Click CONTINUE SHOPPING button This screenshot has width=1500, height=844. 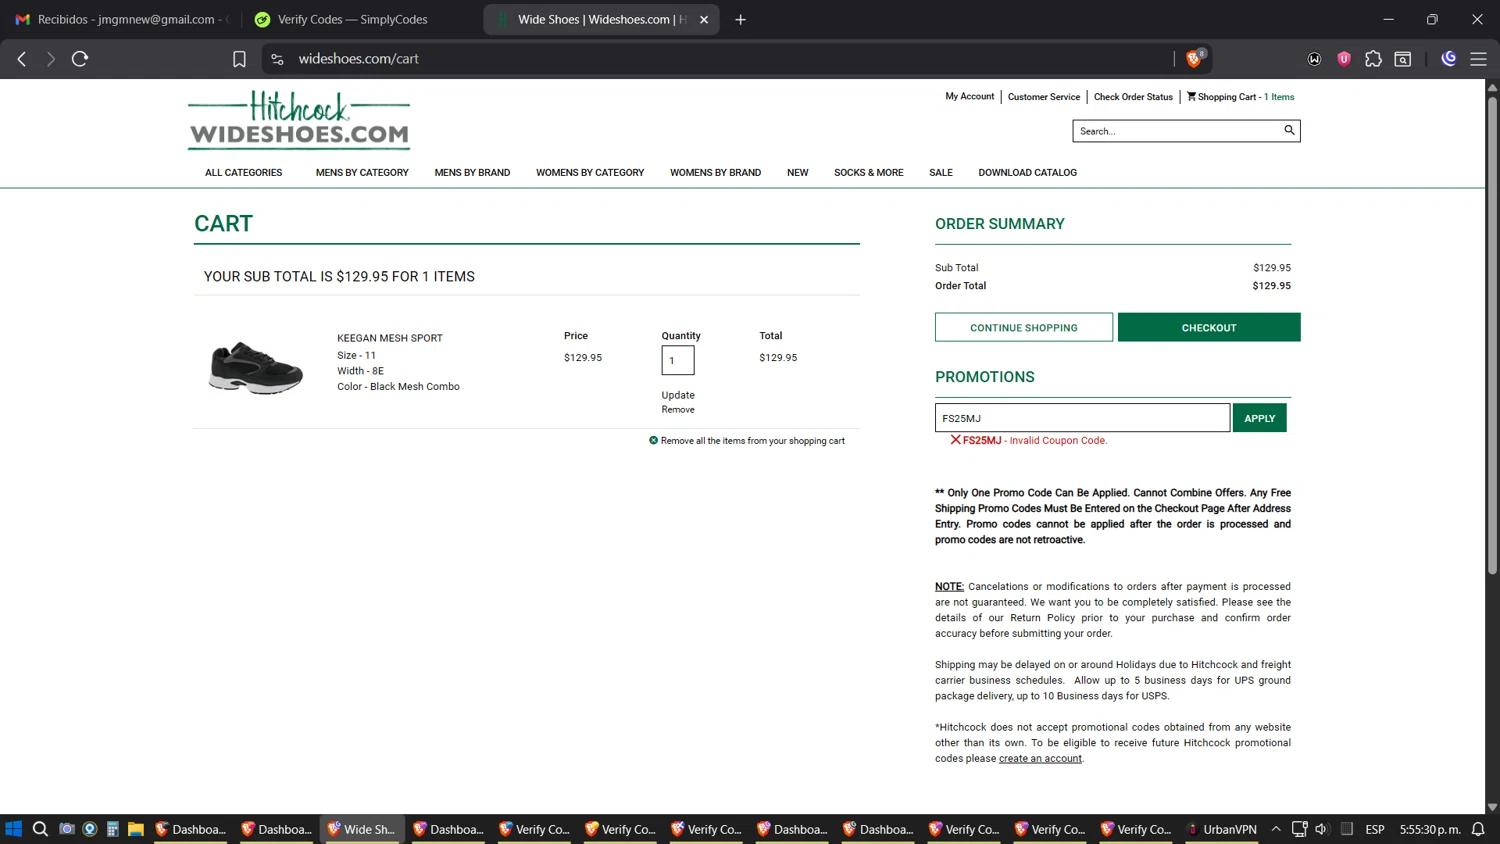(x=1023, y=327)
